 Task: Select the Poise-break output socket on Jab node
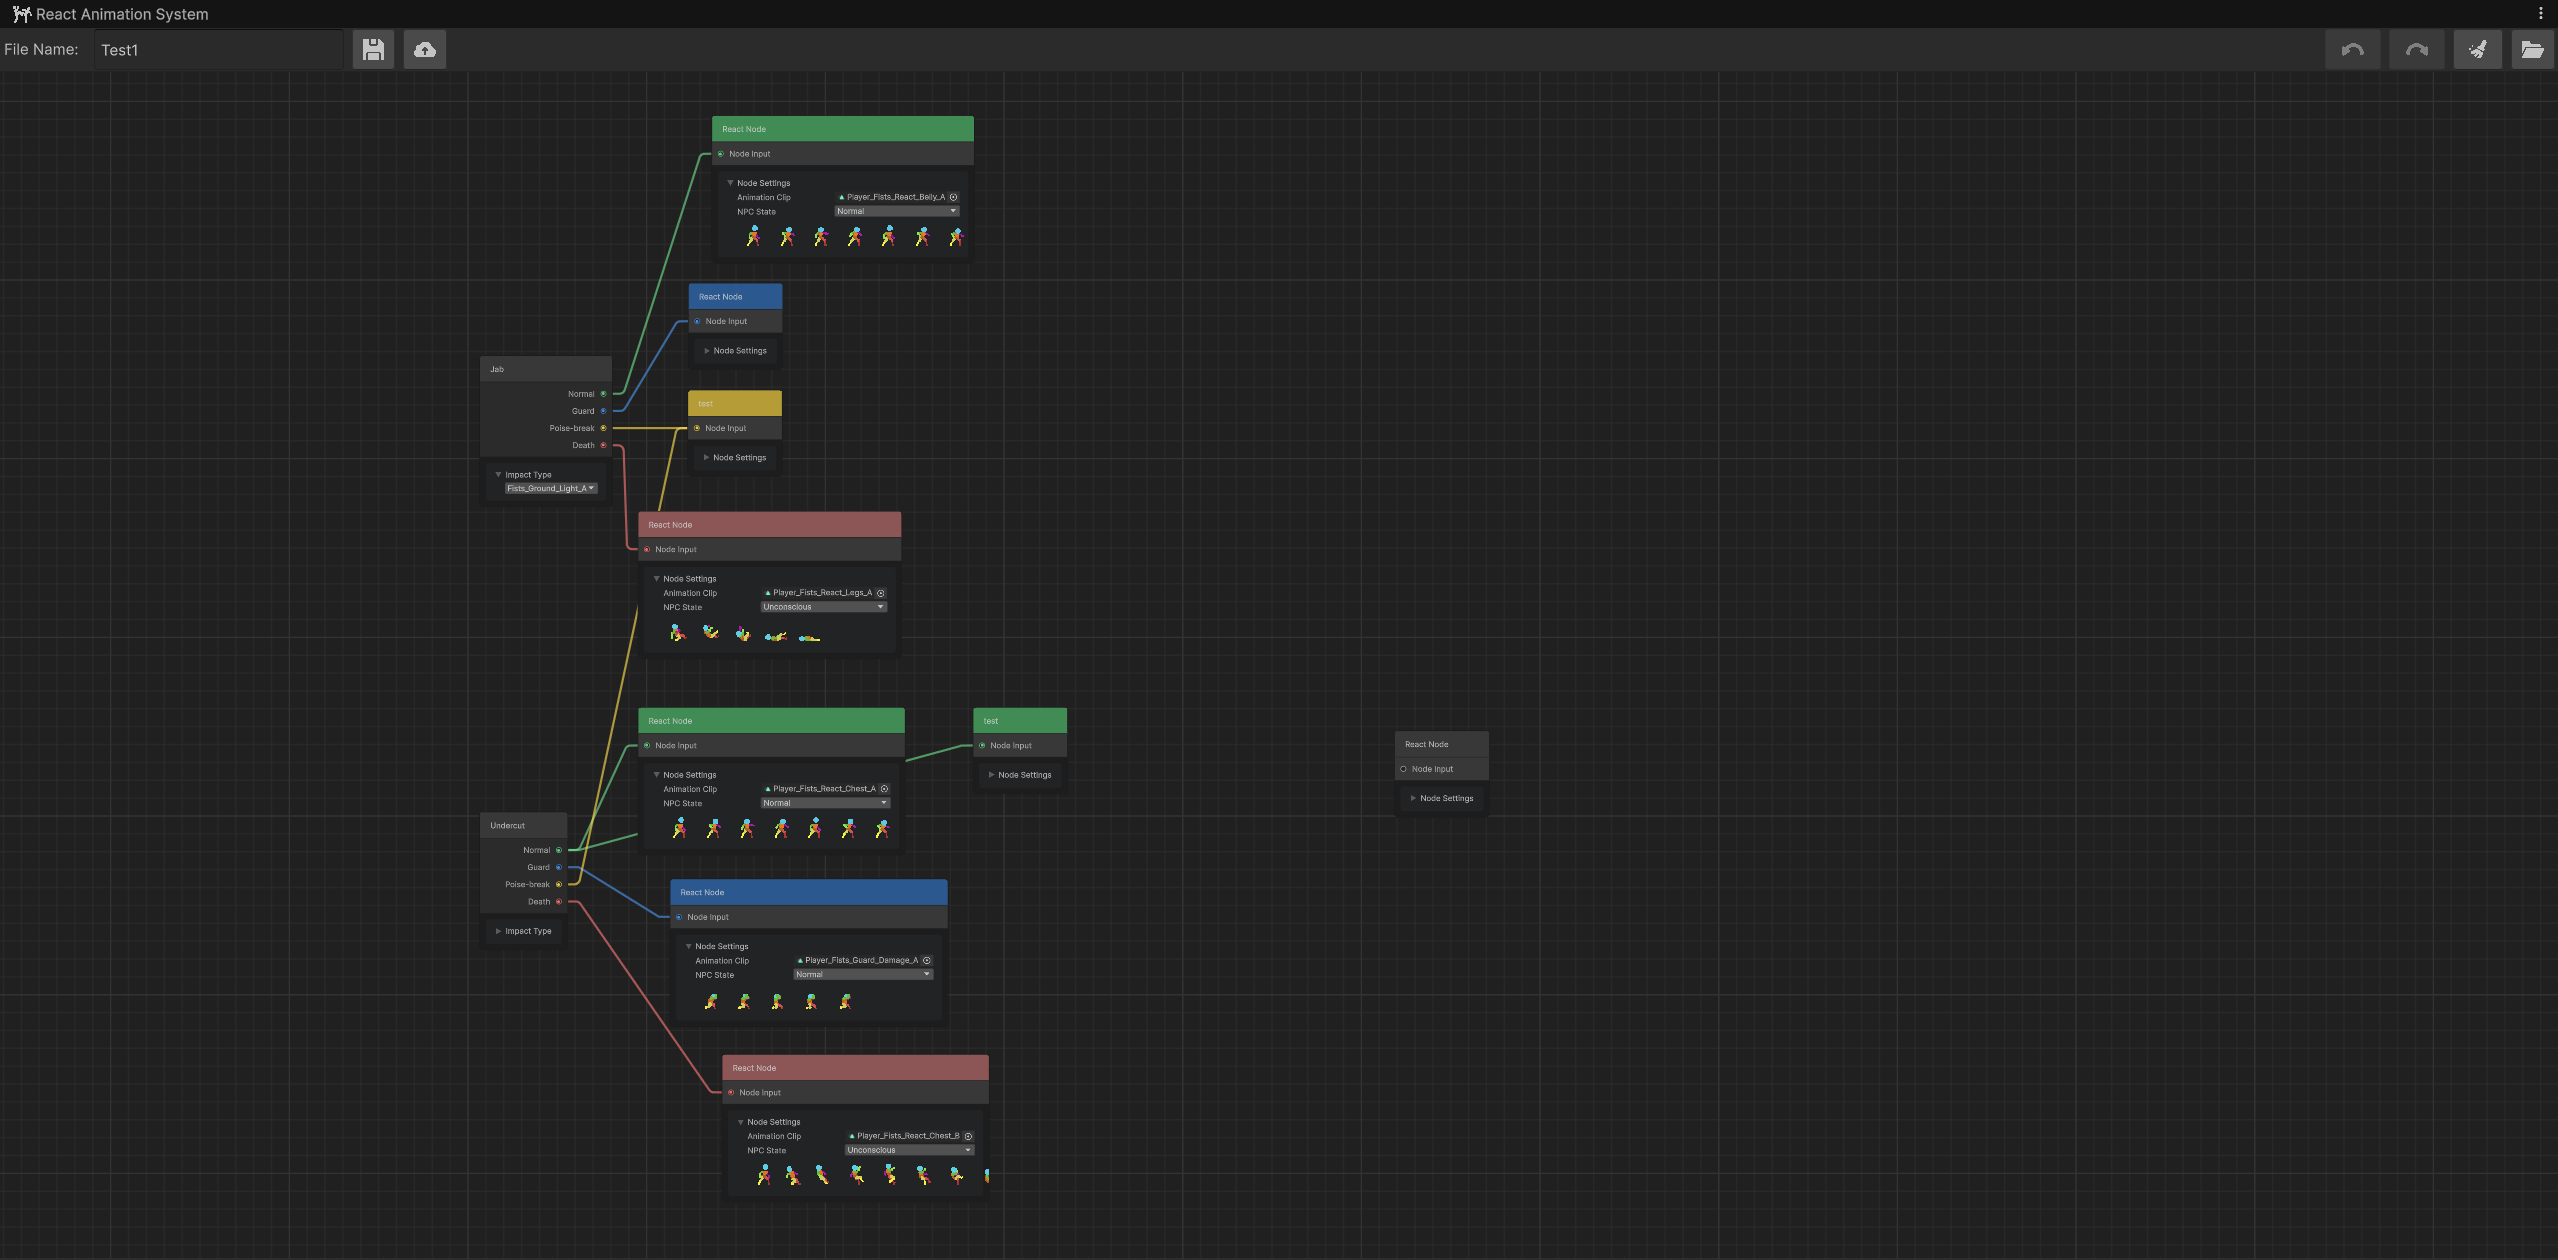(x=604, y=428)
